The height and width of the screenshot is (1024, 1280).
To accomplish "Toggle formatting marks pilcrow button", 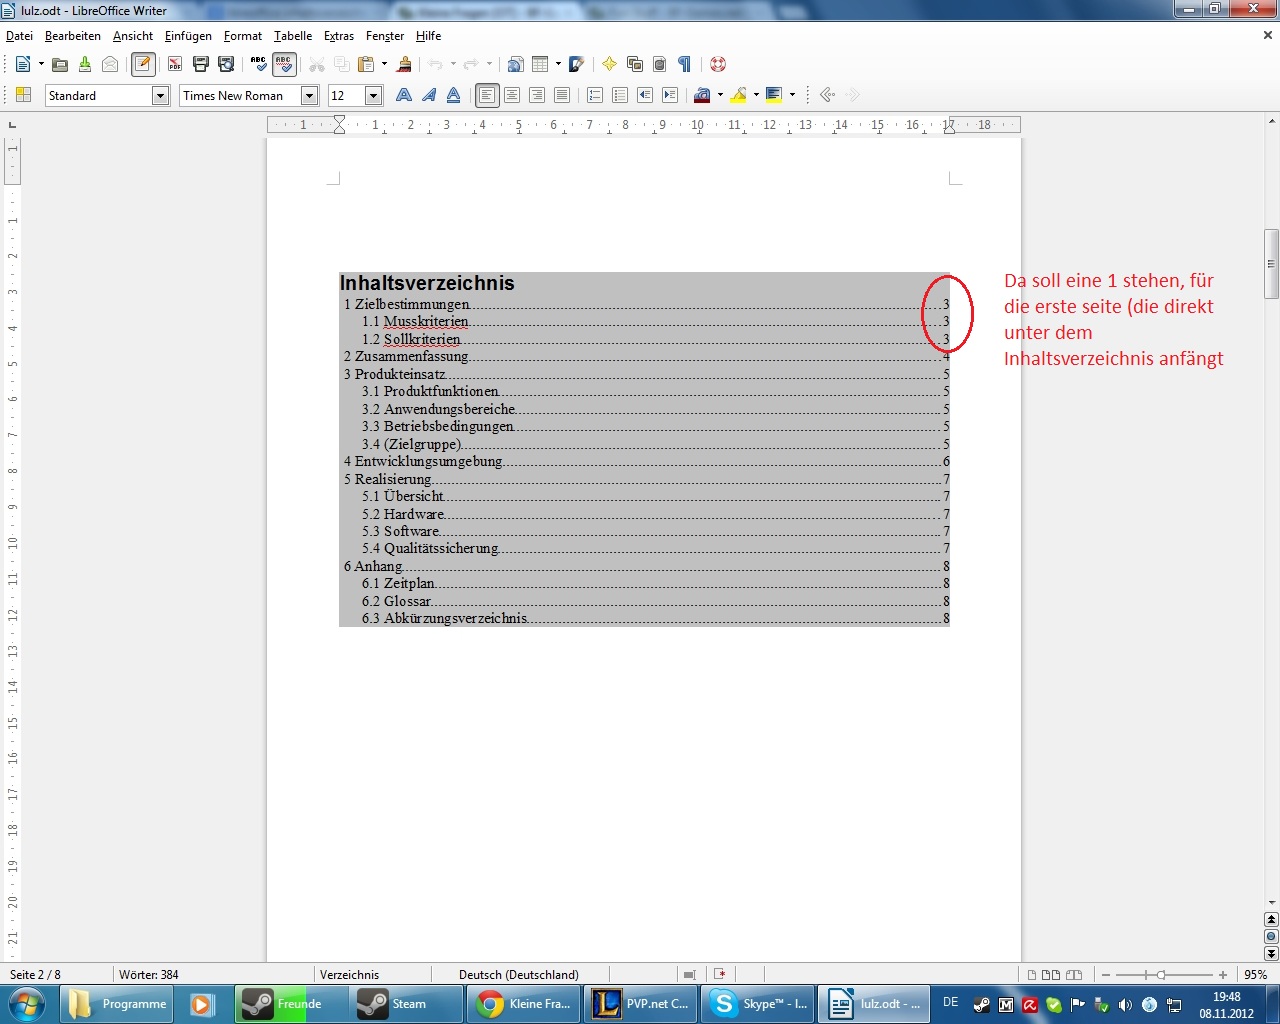I will click(x=684, y=64).
